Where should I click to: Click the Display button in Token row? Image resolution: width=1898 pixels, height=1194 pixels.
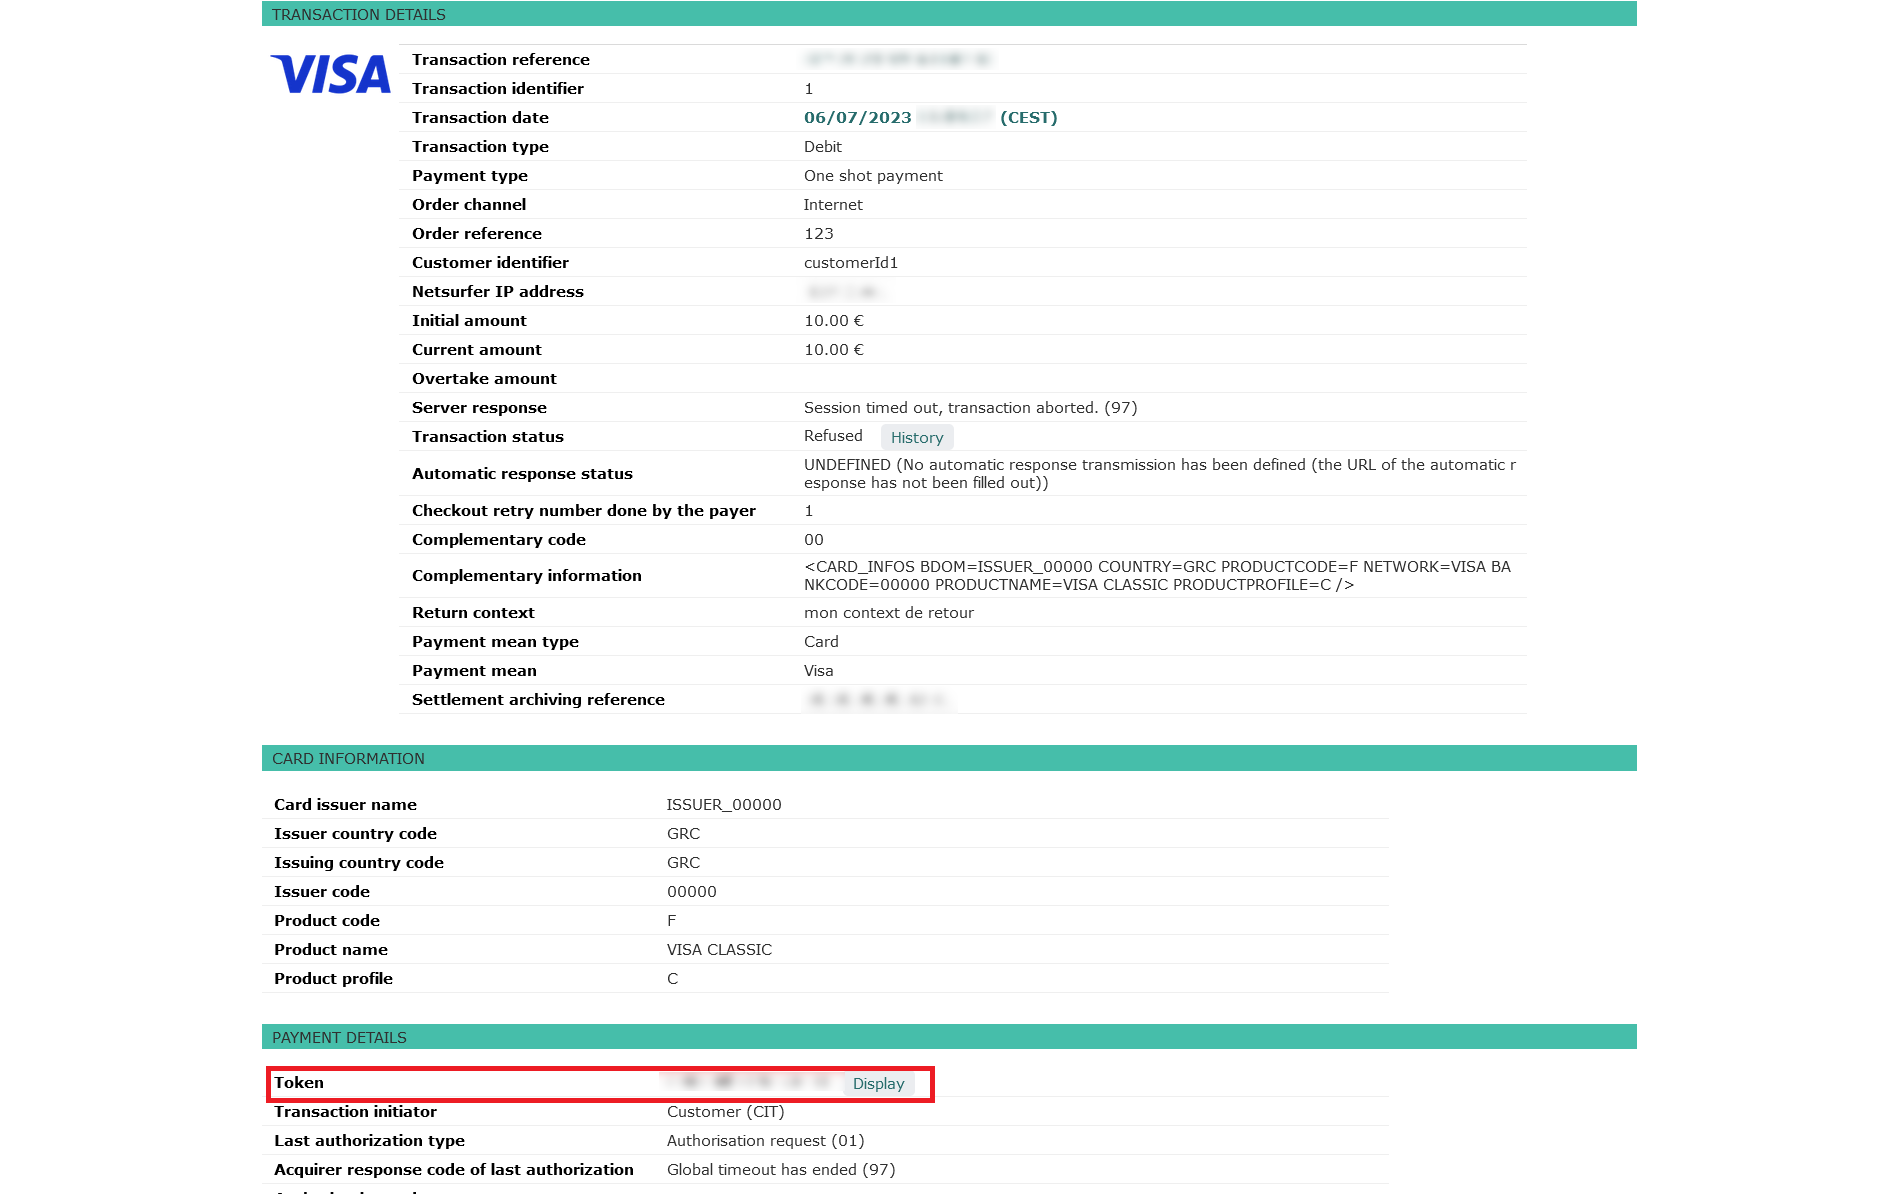pos(878,1084)
